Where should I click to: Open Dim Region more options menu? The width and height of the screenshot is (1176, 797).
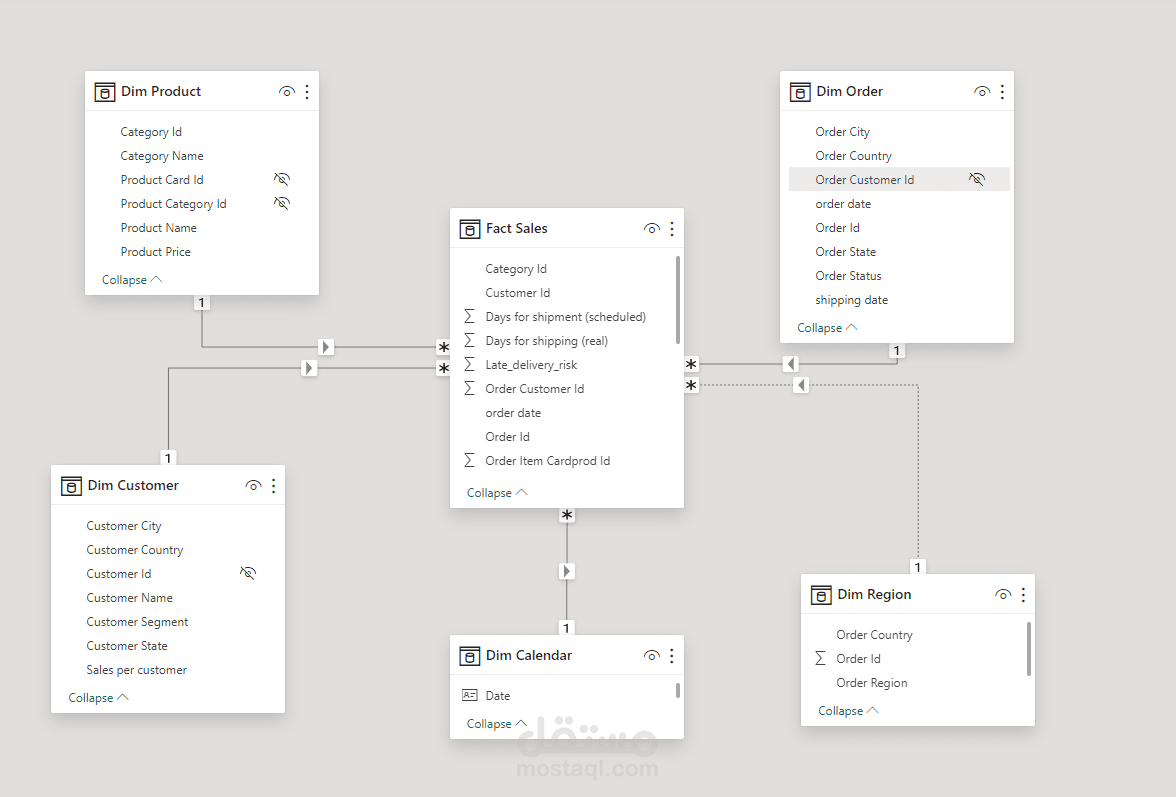[x=1023, y=595]
